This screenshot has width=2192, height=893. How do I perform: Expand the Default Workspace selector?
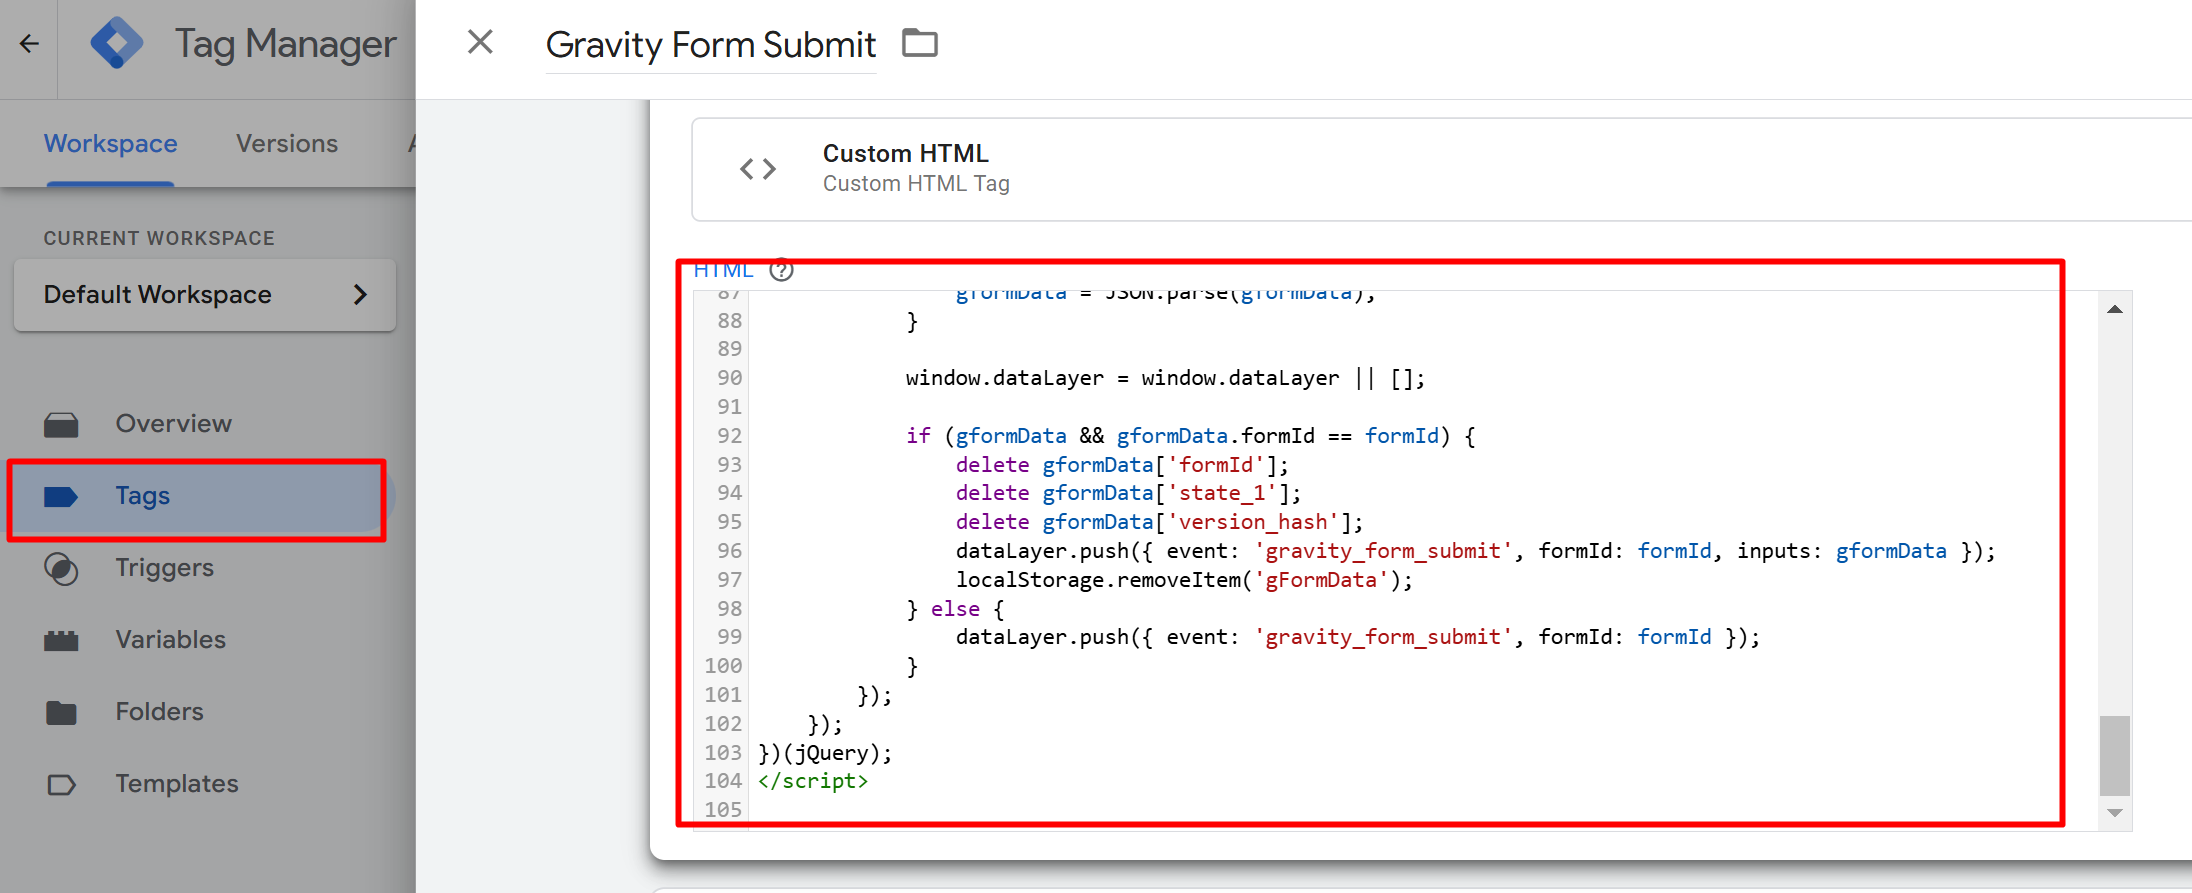[x=158, y=295]
